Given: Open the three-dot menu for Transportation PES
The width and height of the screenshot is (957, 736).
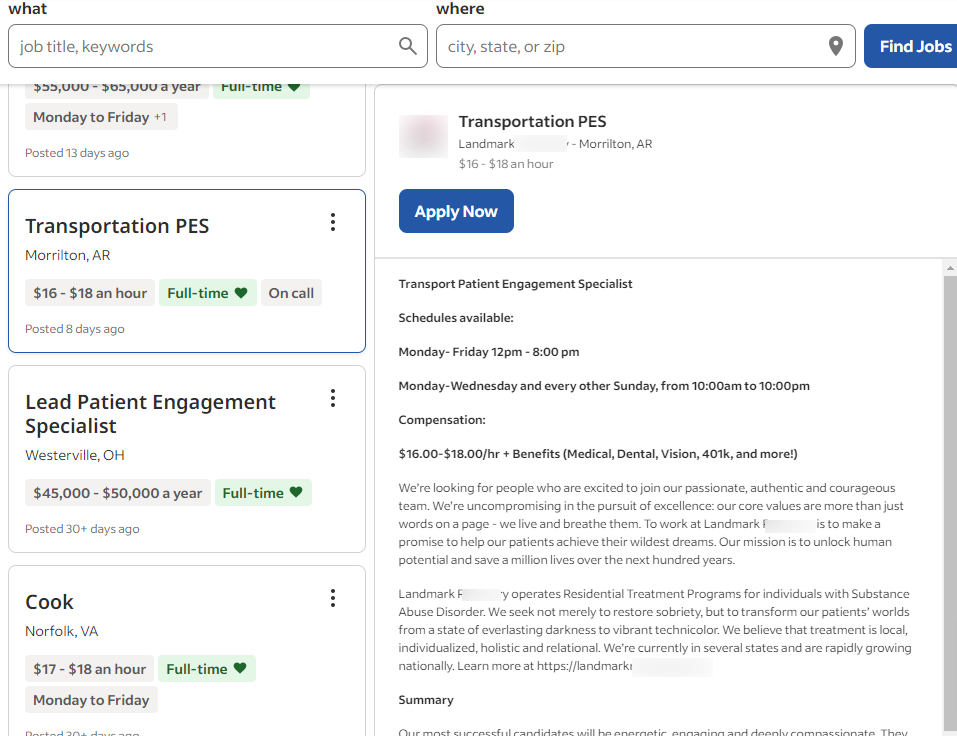Looking at the screenshot, I should [x=333, y=223].
